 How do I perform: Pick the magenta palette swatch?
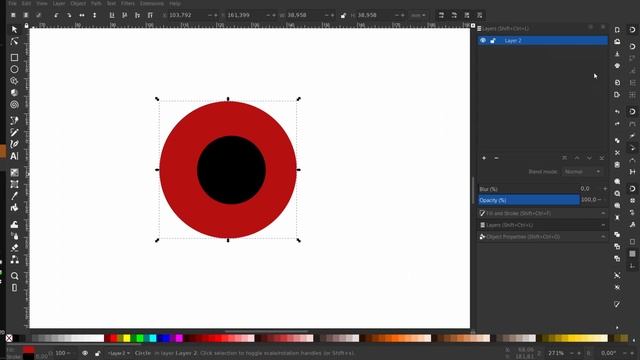point(179,338)
